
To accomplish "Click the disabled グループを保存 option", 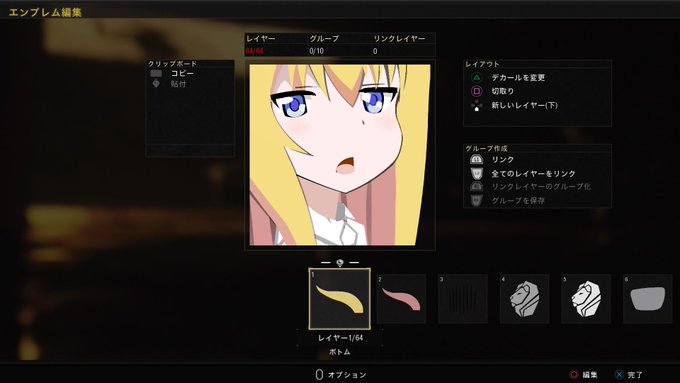I will (518, 200).
